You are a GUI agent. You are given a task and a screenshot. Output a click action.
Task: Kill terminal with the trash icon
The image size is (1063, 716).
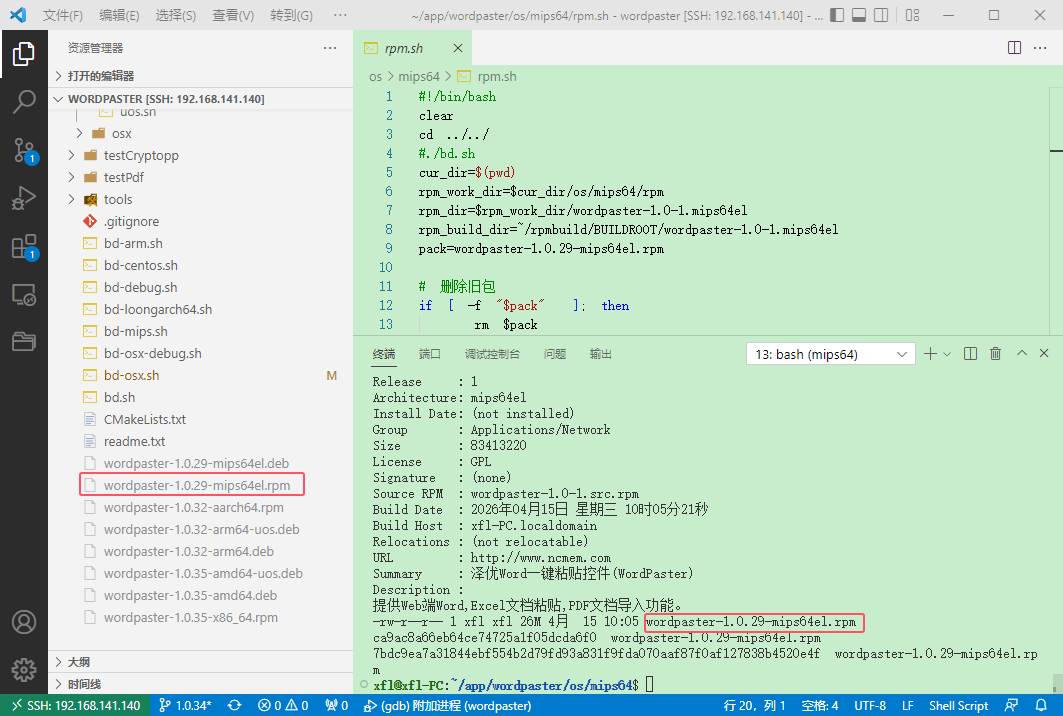pyautogui.click(x=995, y=354)
